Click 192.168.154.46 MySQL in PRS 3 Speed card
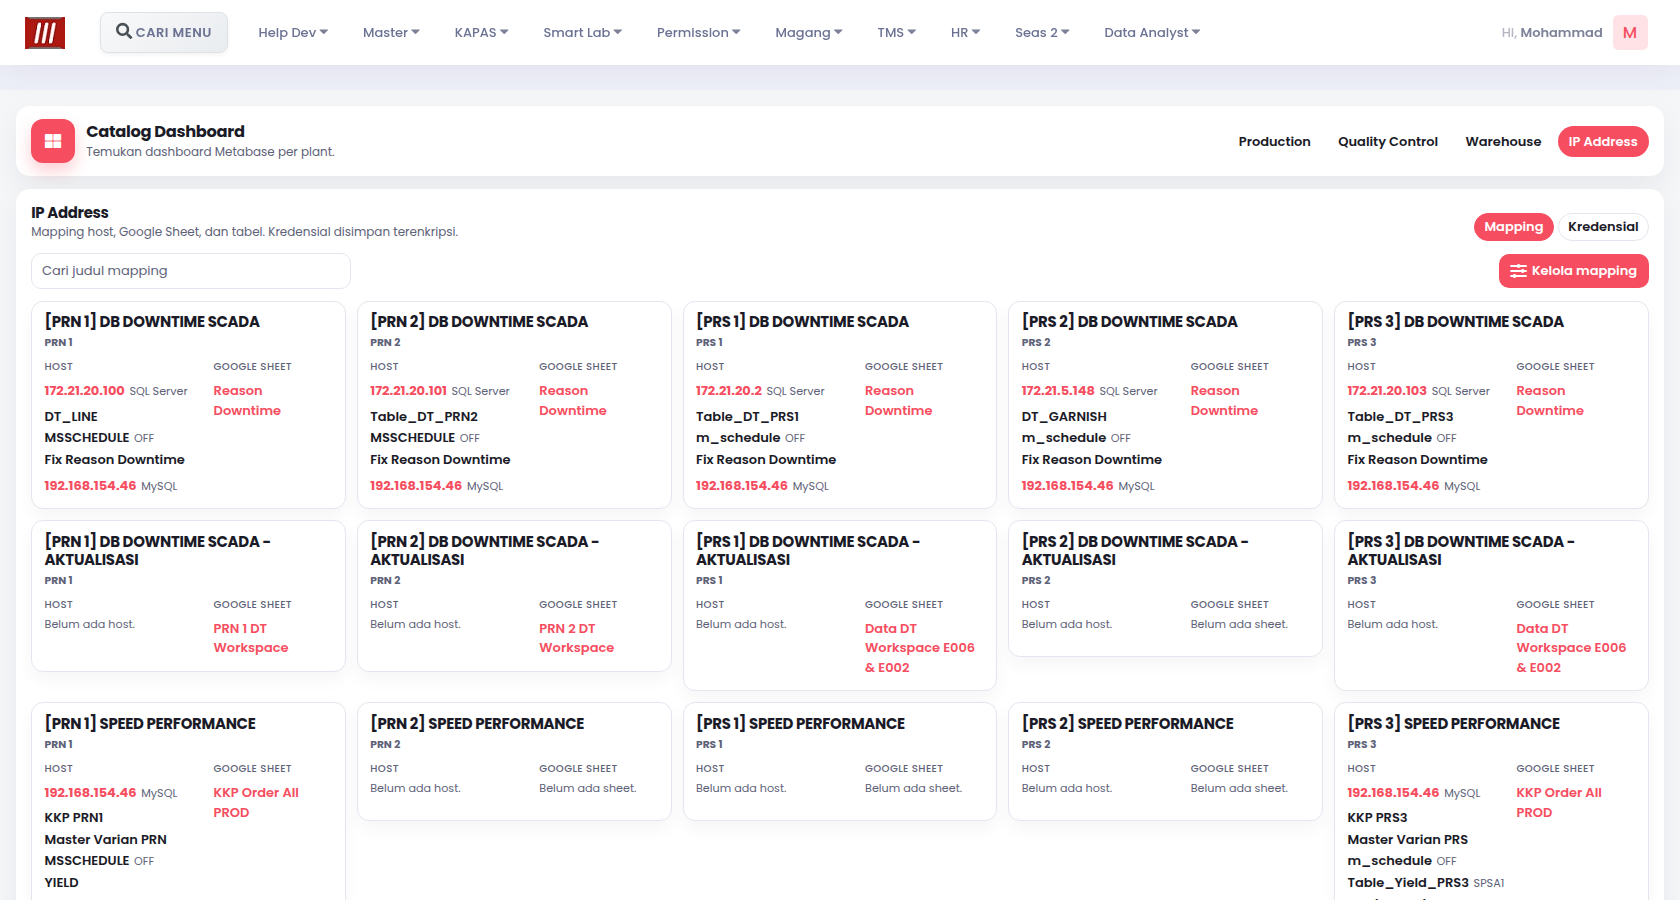Viewport: 1680px width, 900px height. tap(1413, 793)
